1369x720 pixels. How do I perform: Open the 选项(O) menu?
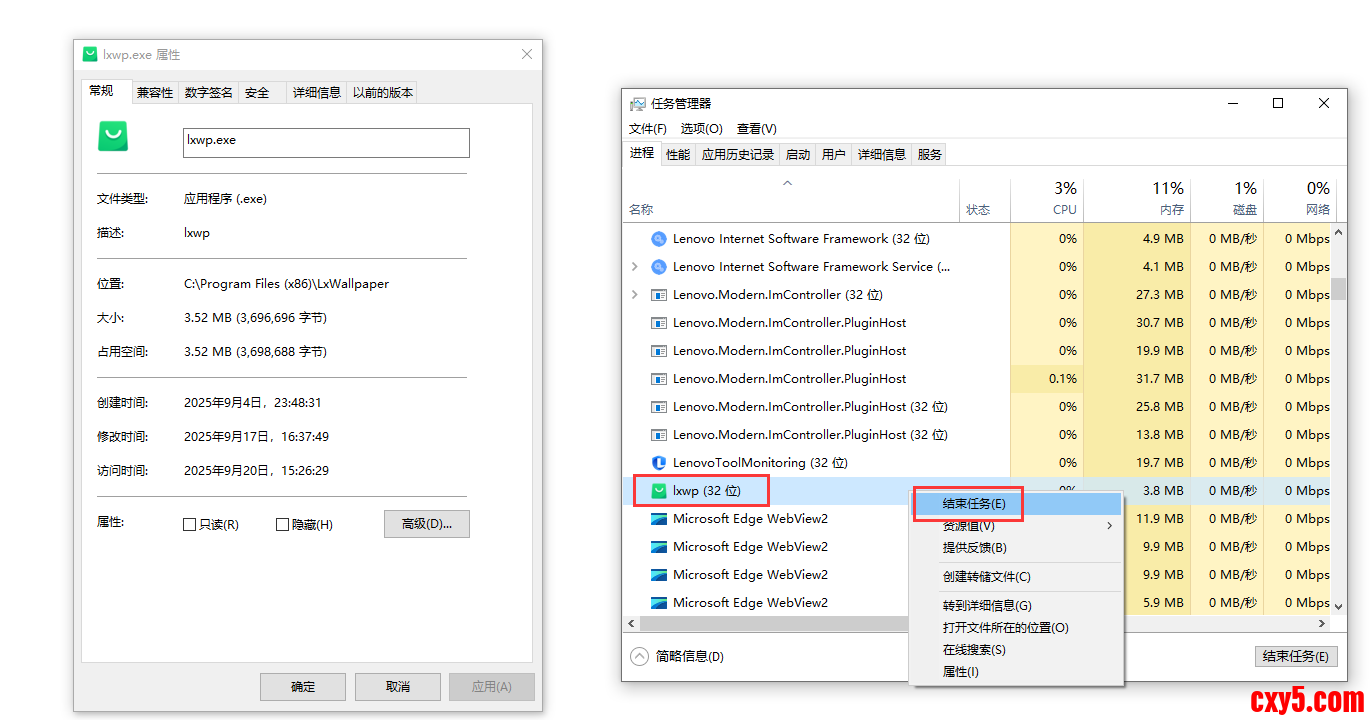pos(701,128)
